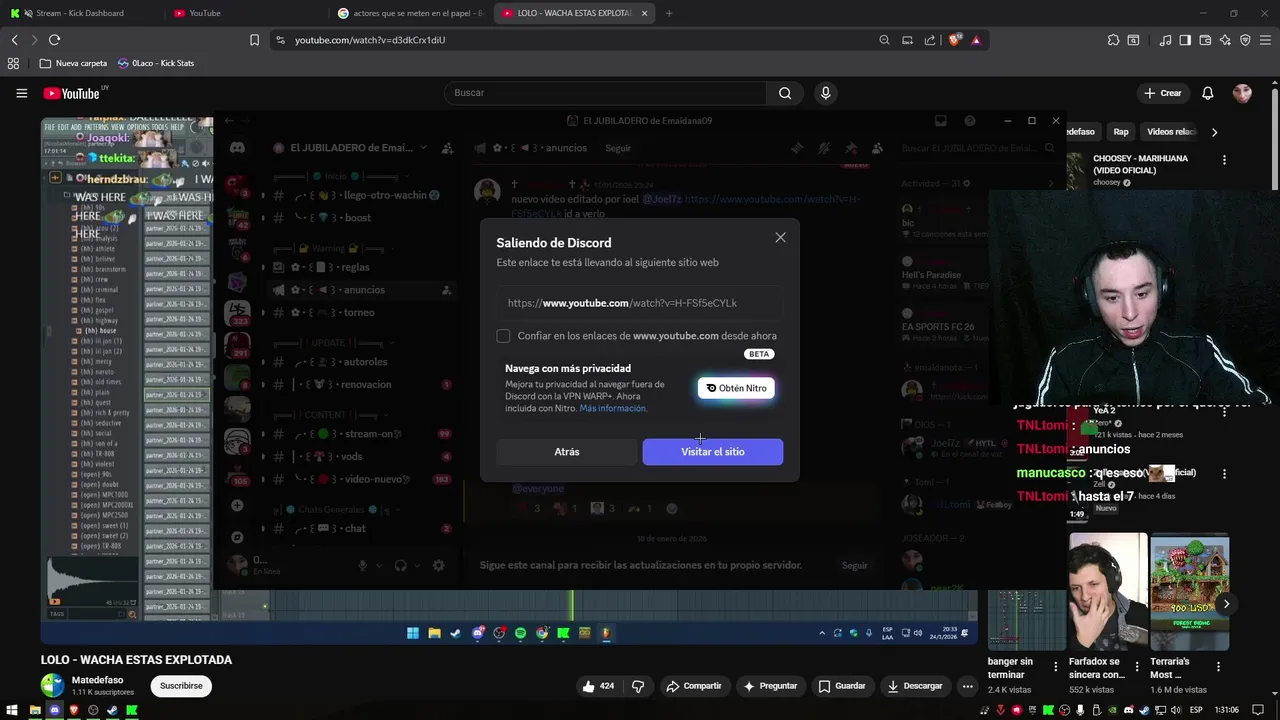
Task: Go back with the browser back arrow
Action: tap(14, 40)
